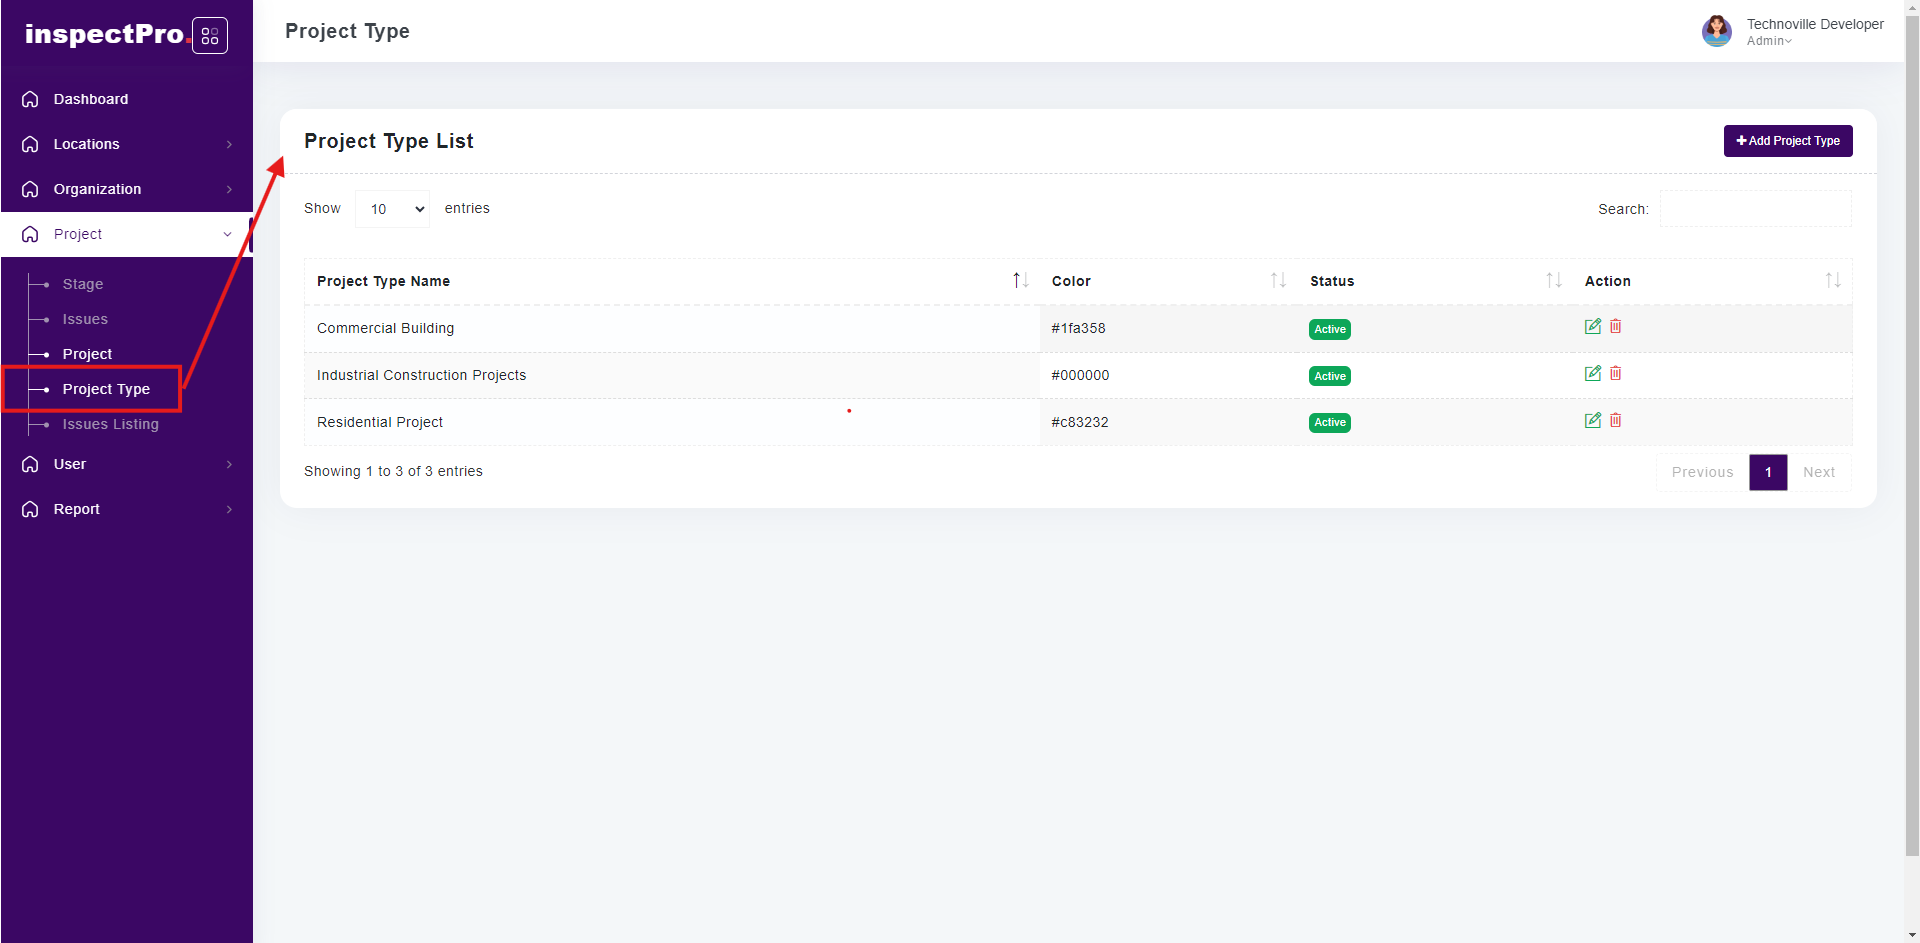Screen dimensions: 1920x943
Task: Click the sidebar grid toggle icon
Action: coord(210,36)
